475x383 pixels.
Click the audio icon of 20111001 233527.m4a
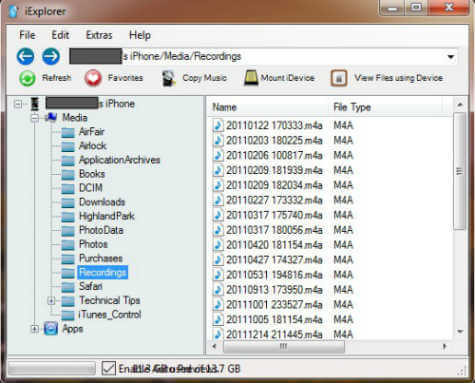[x=218, y=305]
